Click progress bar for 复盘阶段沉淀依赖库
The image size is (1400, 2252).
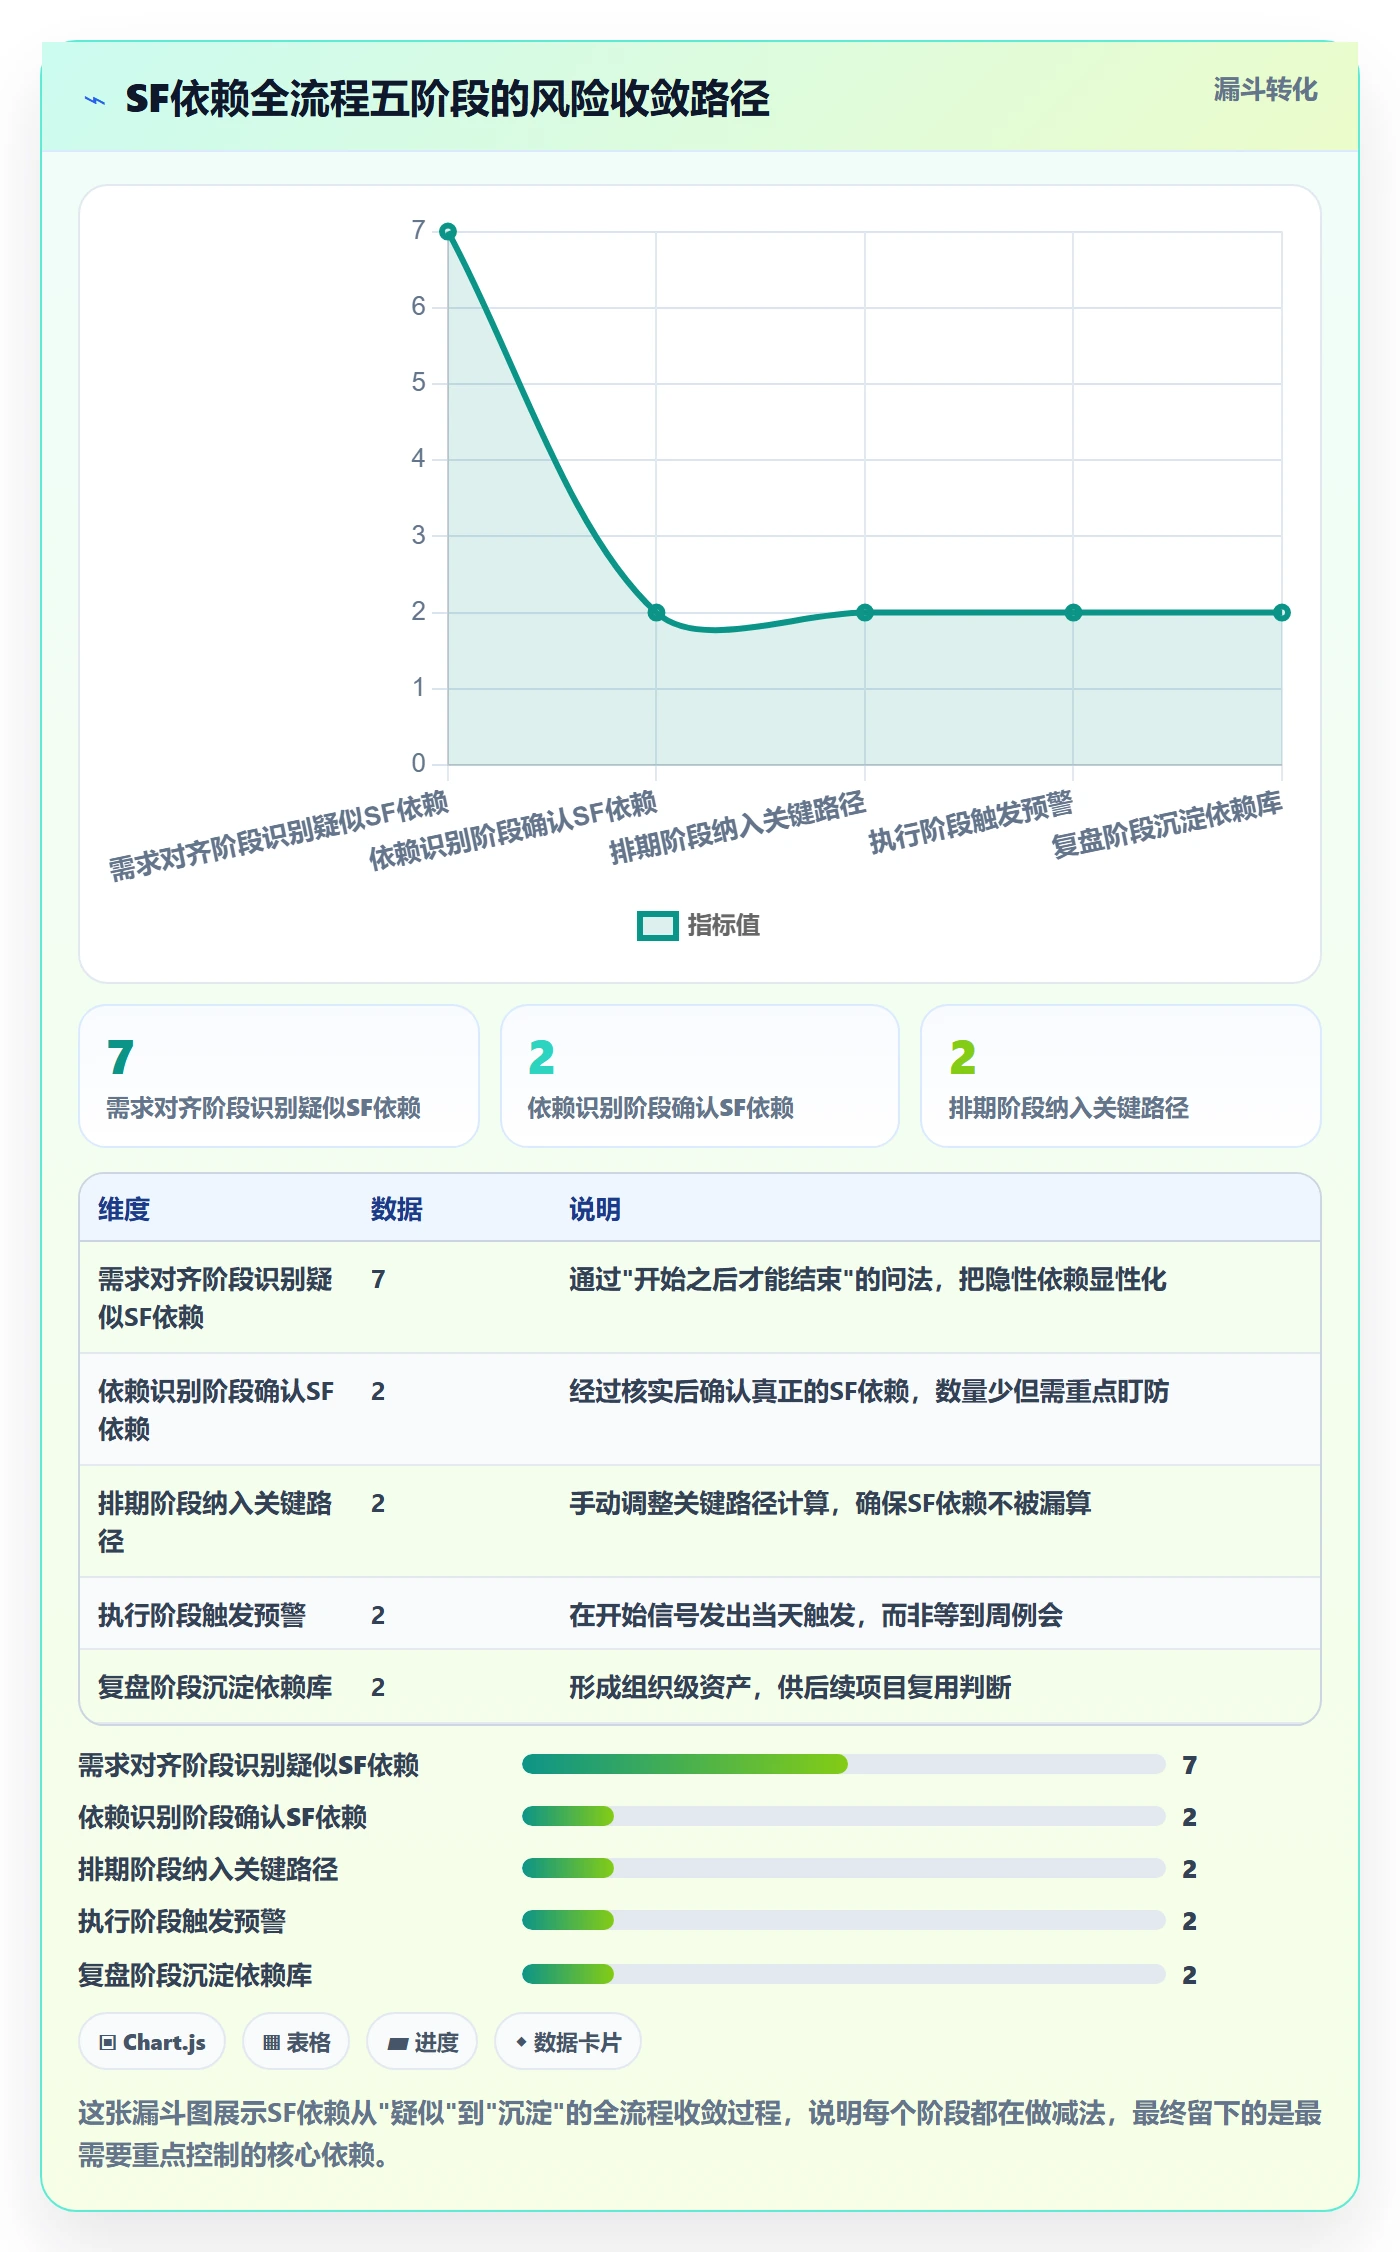[843, 1974]
